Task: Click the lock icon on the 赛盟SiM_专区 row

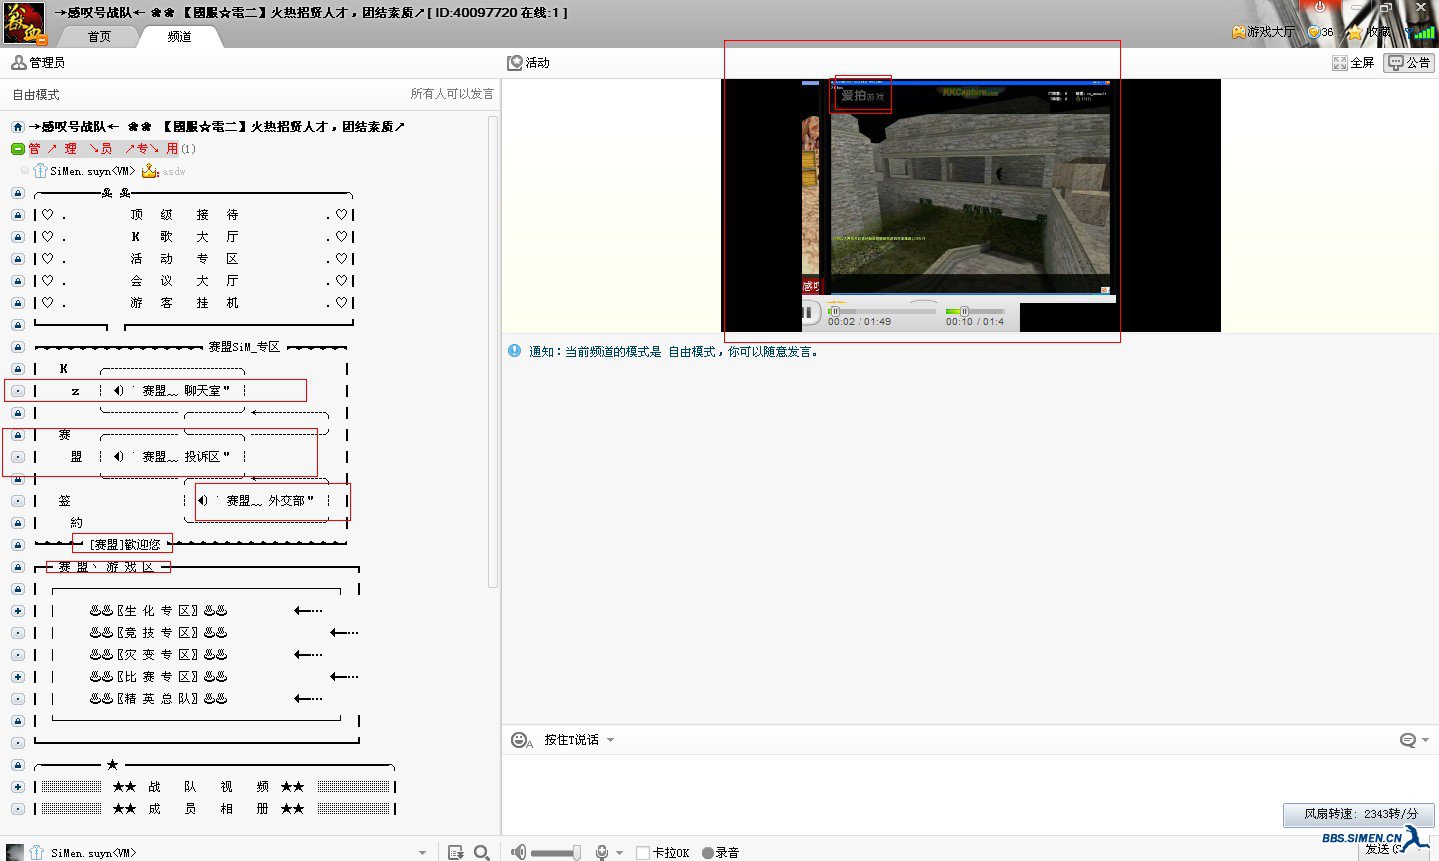Action: click(x=18, y=347)
